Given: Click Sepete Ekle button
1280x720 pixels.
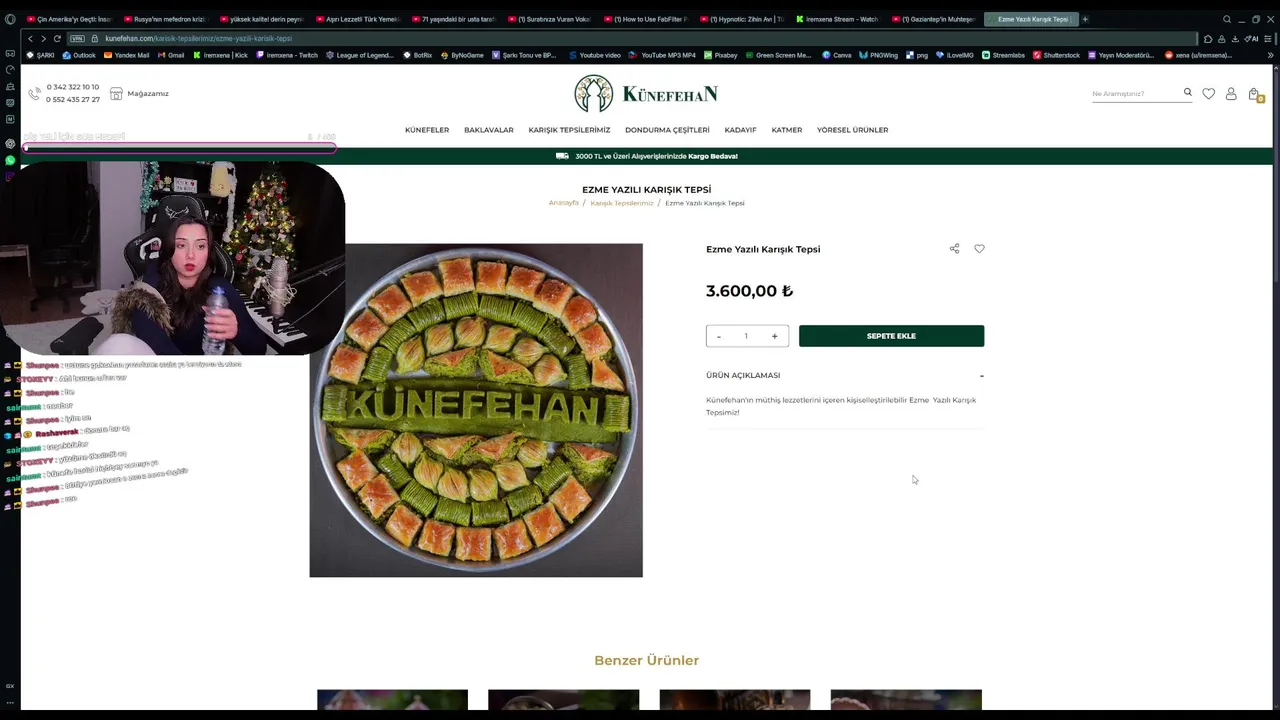Looking at the screenshot, I should 891,336.
